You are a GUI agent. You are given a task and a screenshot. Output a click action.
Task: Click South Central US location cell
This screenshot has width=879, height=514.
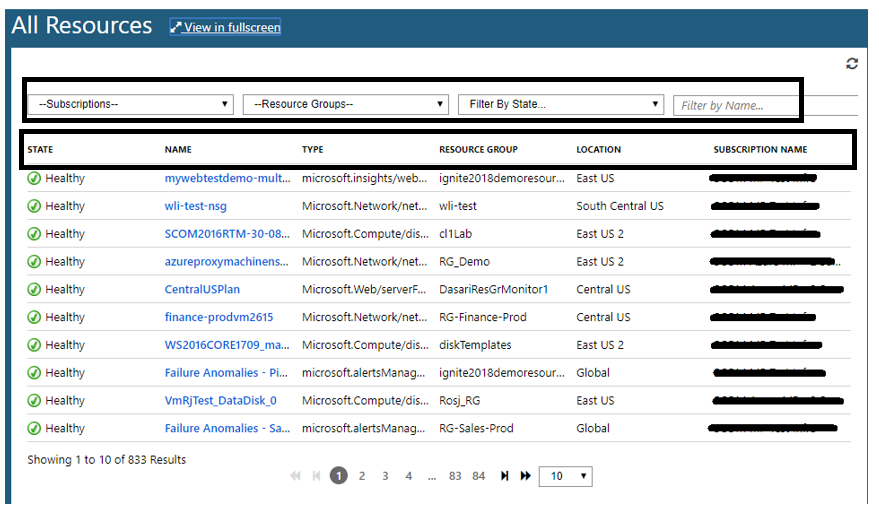pos(620,206)
